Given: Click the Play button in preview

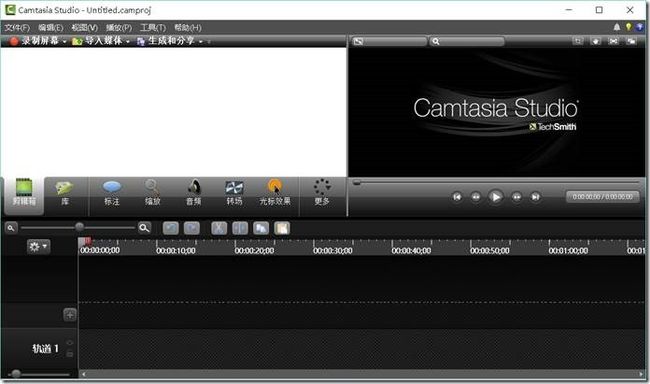Looking at the screenshot, I should 496,197.
